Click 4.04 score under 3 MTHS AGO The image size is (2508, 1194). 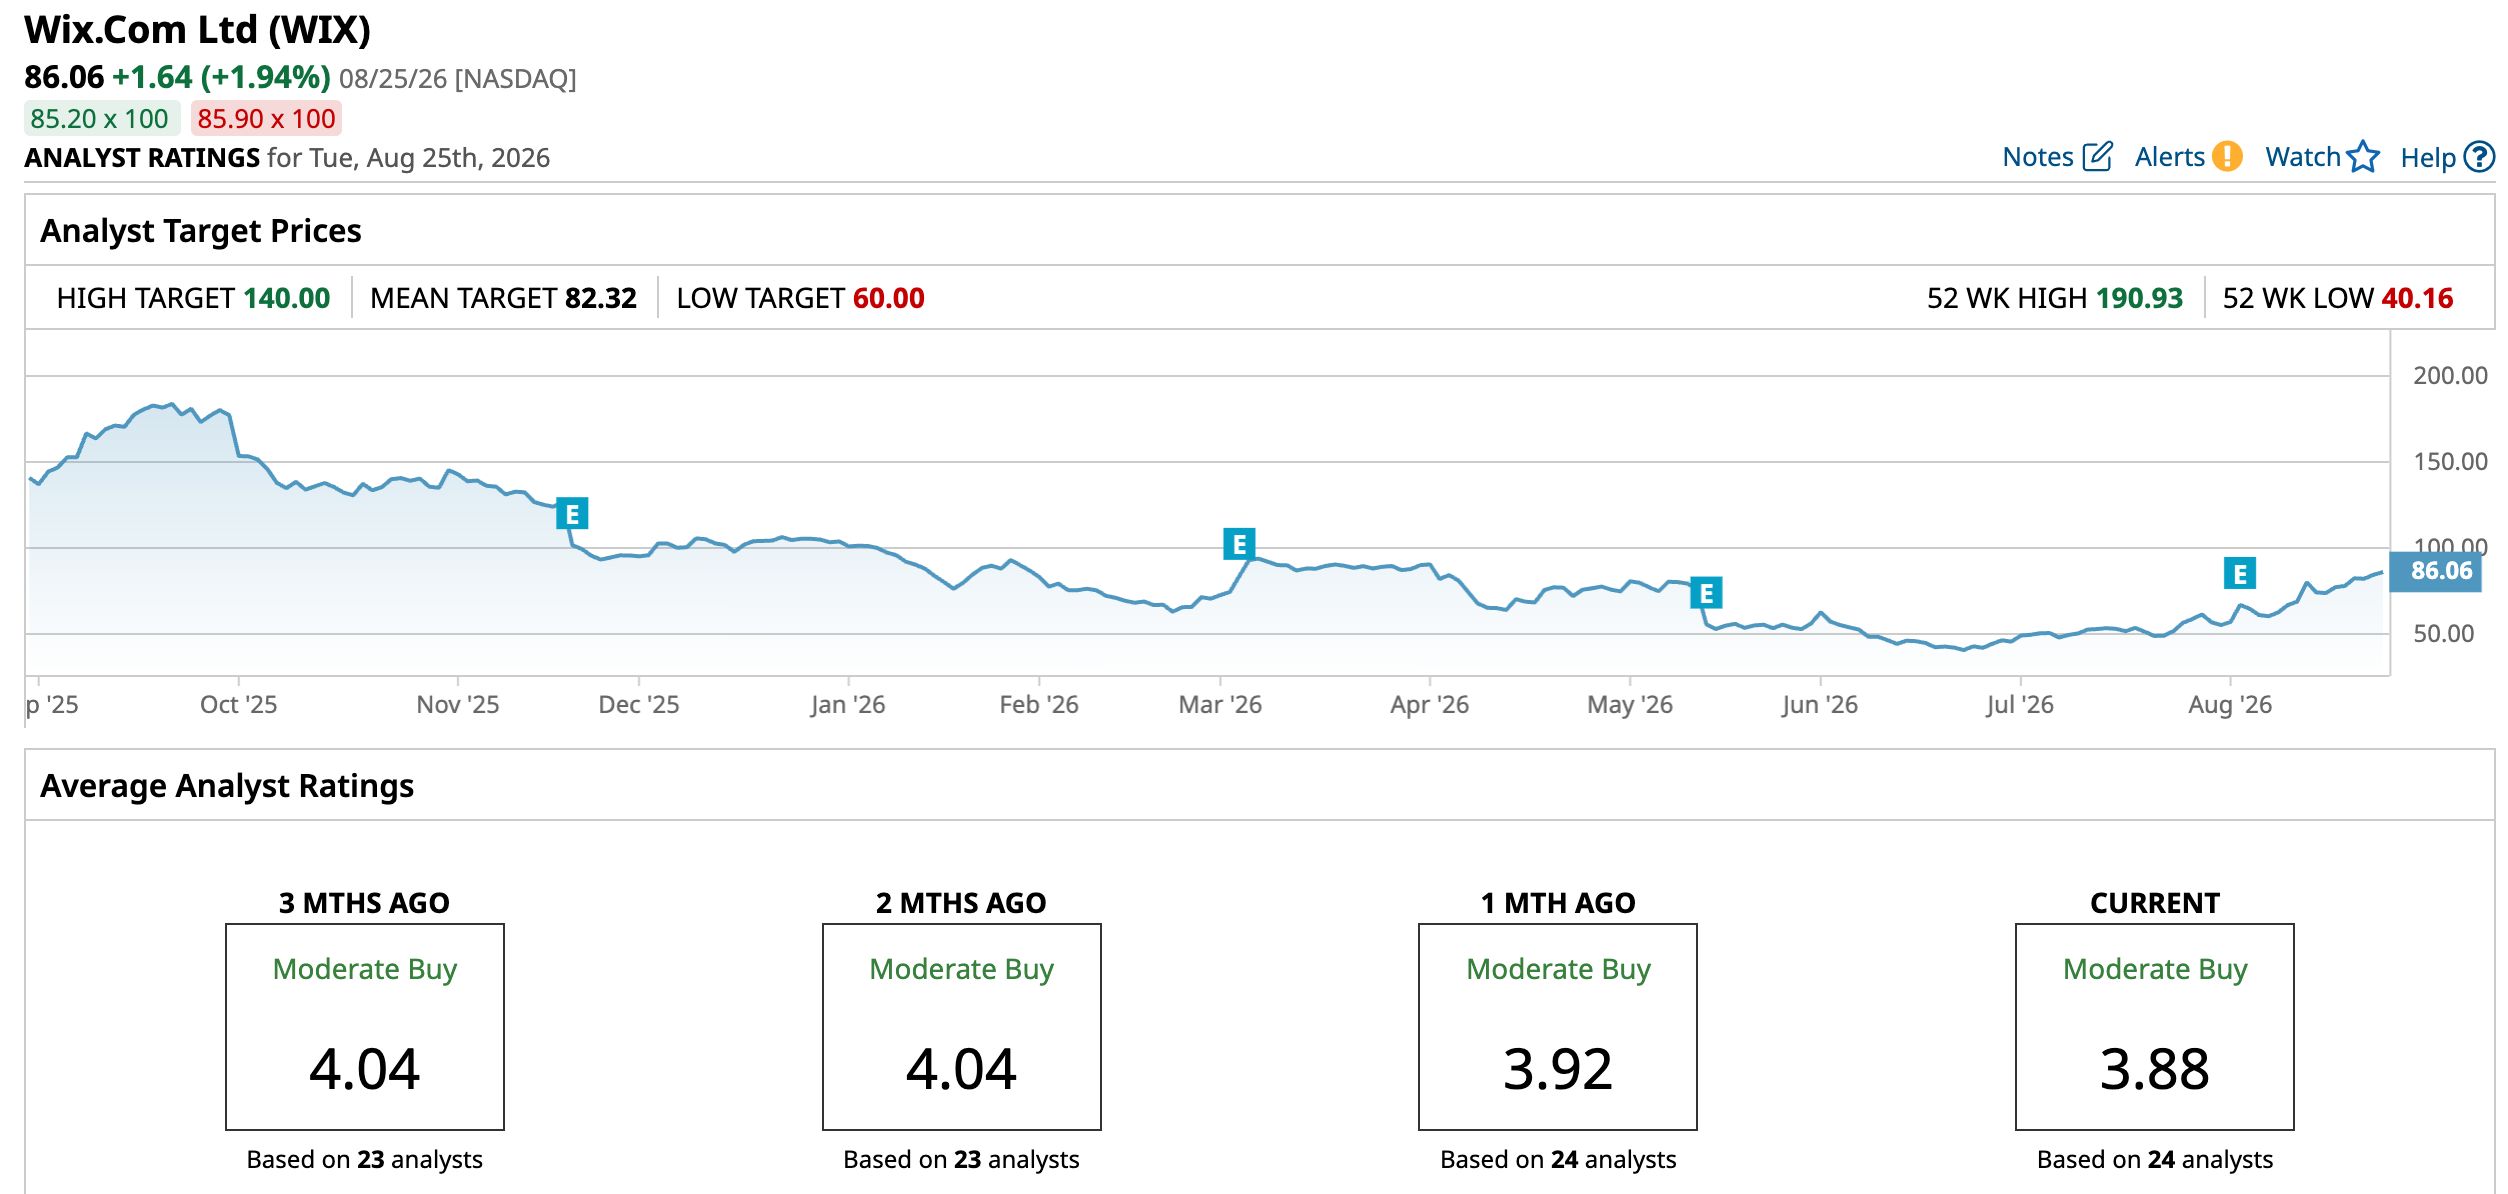point(364,1069)
